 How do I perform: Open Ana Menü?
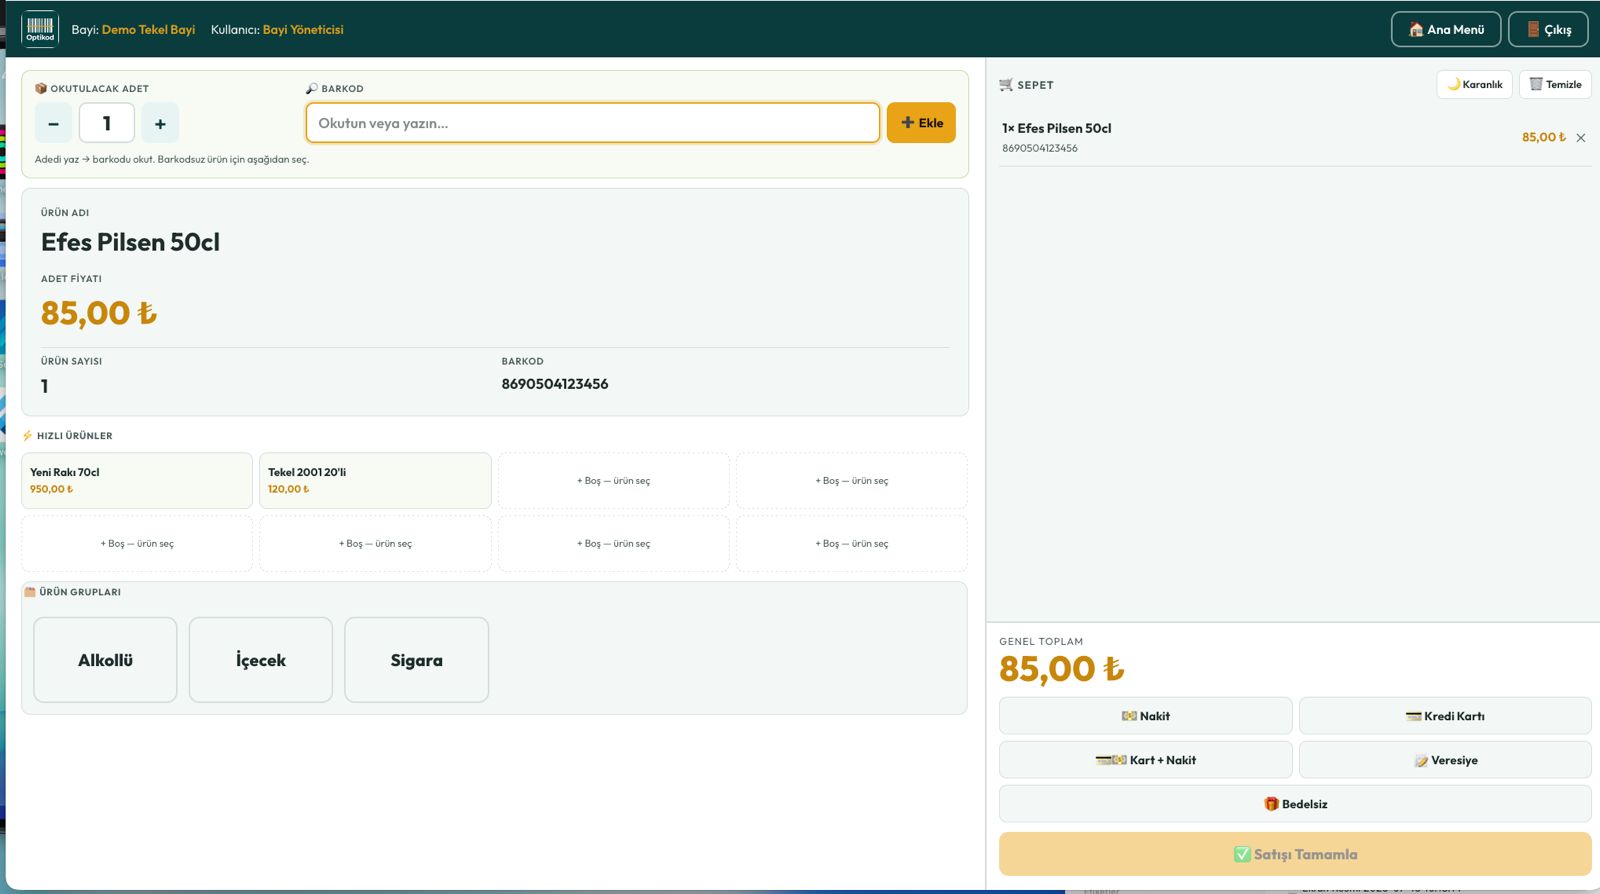(1446, 29)
